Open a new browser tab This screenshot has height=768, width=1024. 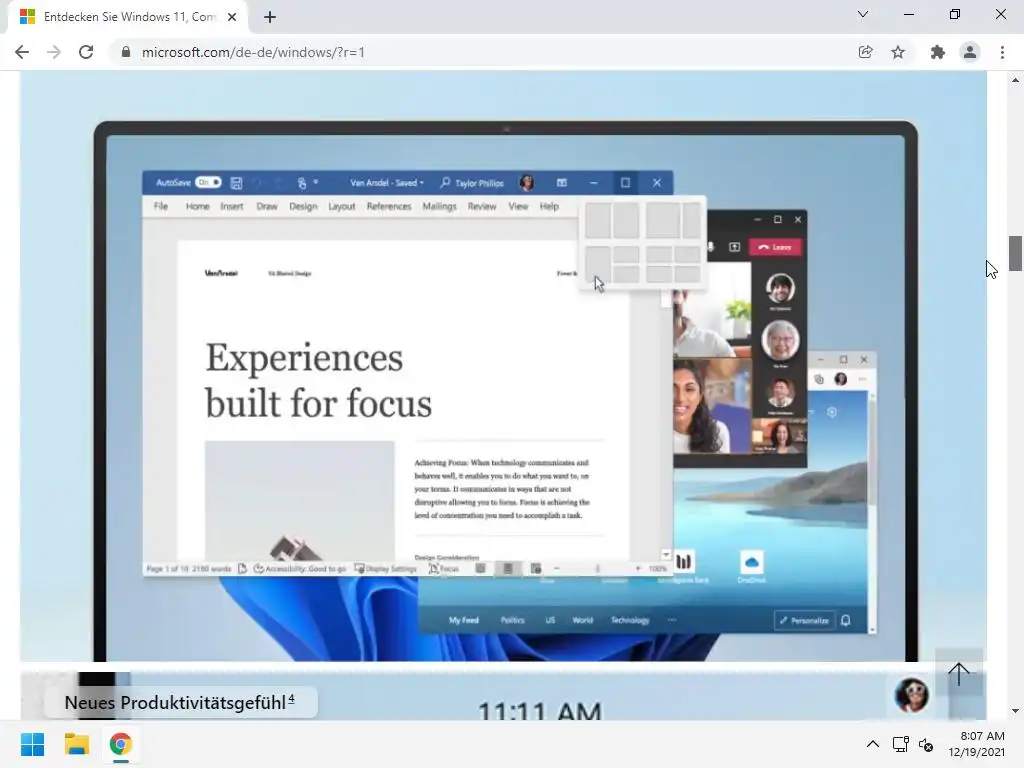click(270, 17)
